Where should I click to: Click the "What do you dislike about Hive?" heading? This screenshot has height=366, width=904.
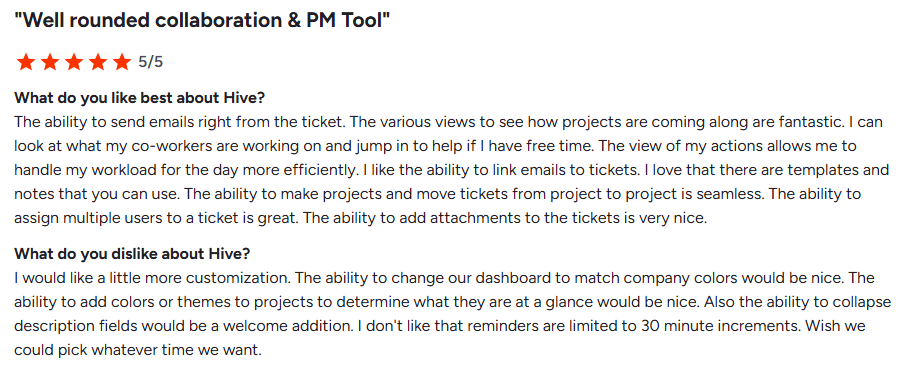132,254
